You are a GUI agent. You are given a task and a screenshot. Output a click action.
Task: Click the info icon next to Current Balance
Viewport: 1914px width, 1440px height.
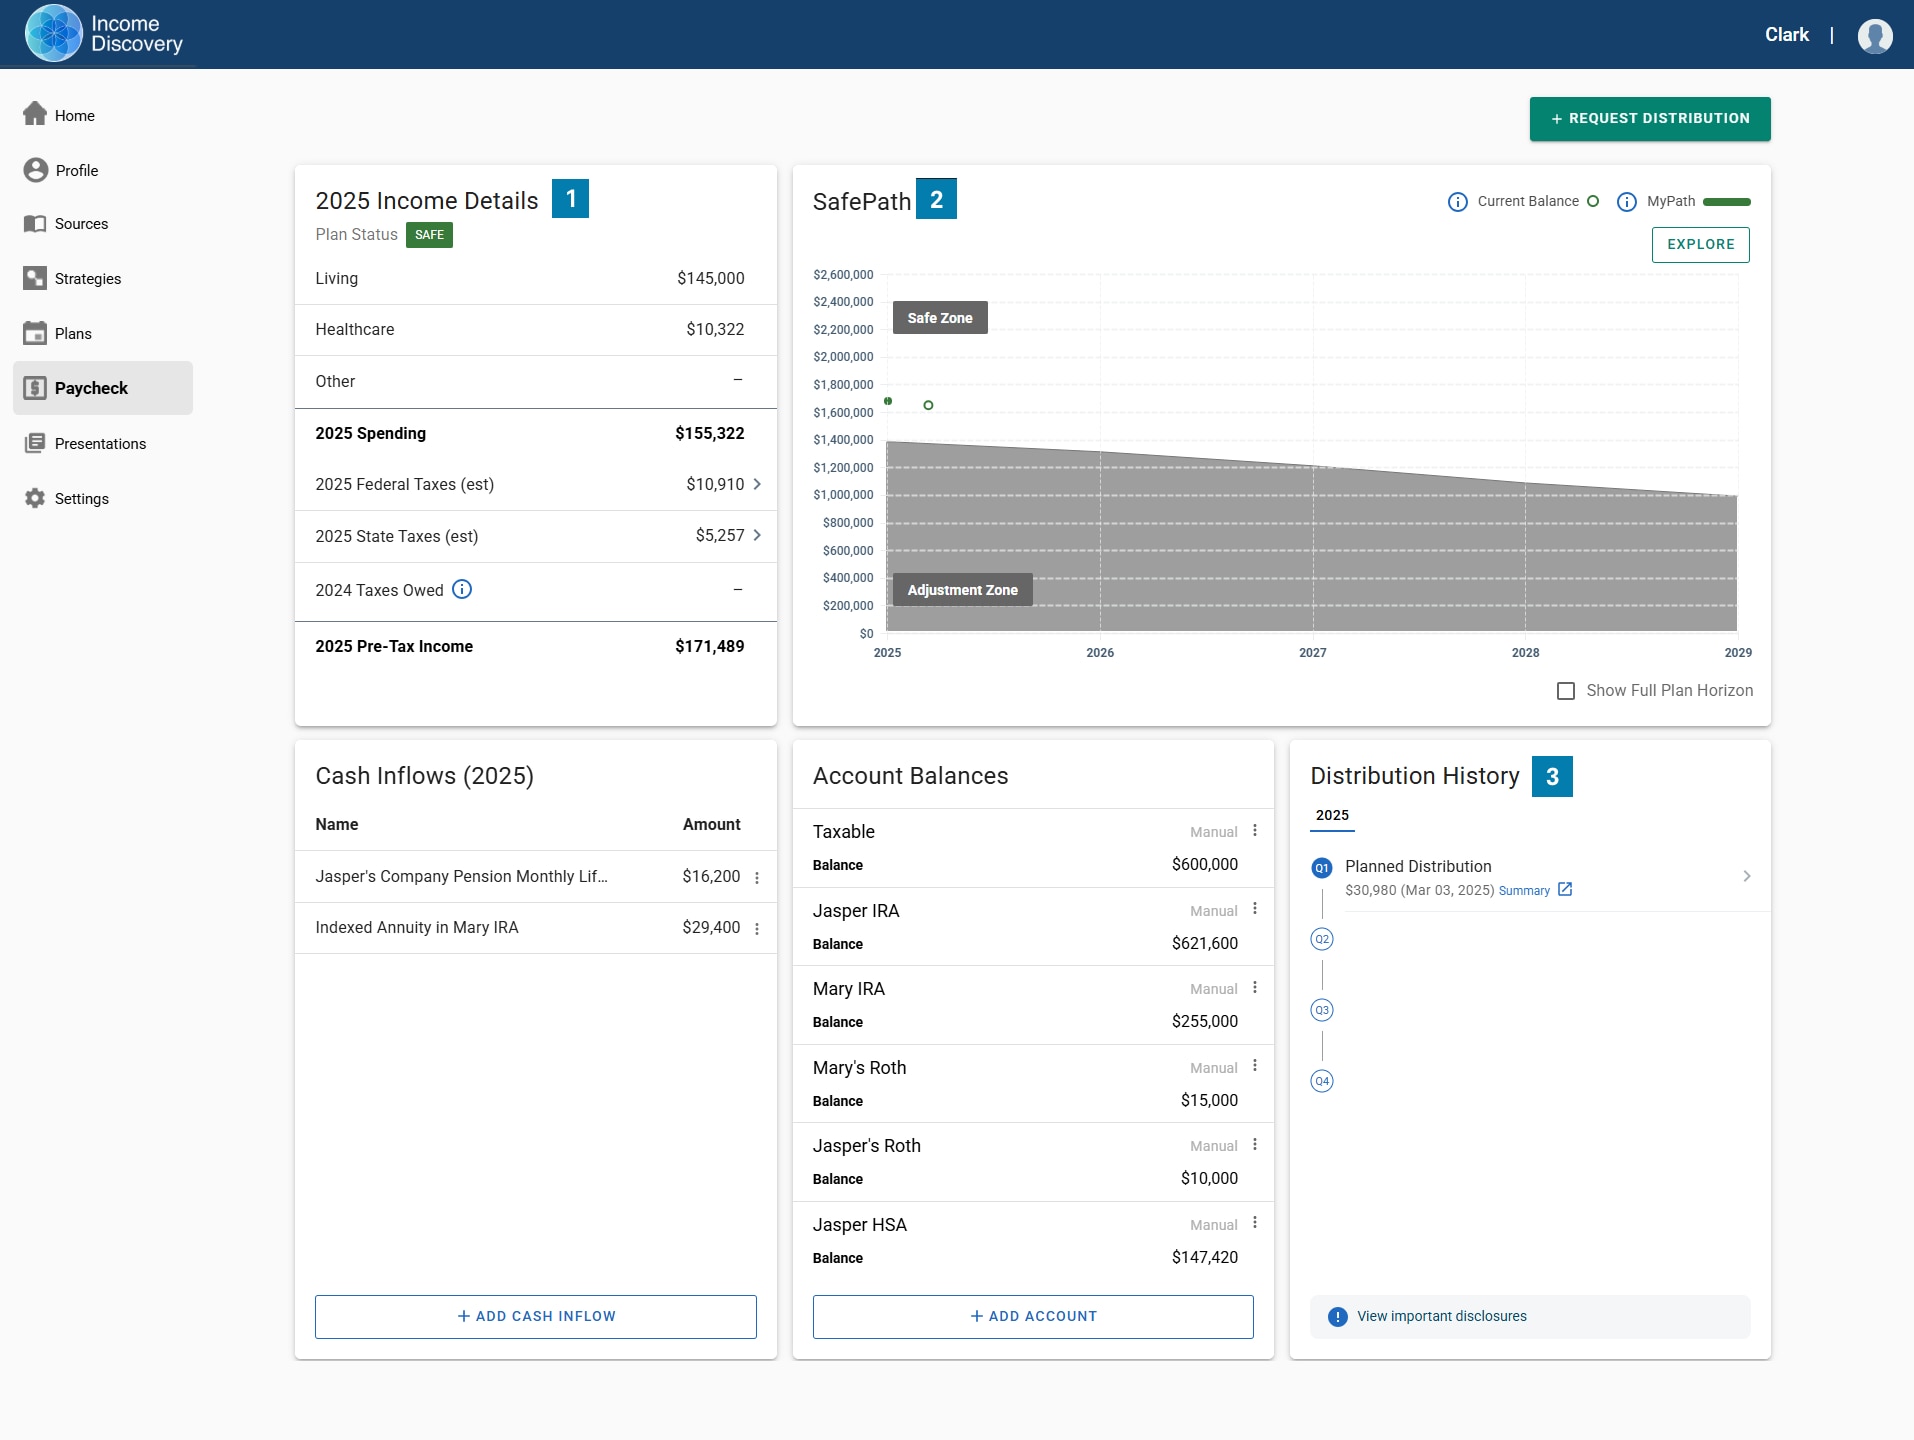click(x=1457, y=202)
